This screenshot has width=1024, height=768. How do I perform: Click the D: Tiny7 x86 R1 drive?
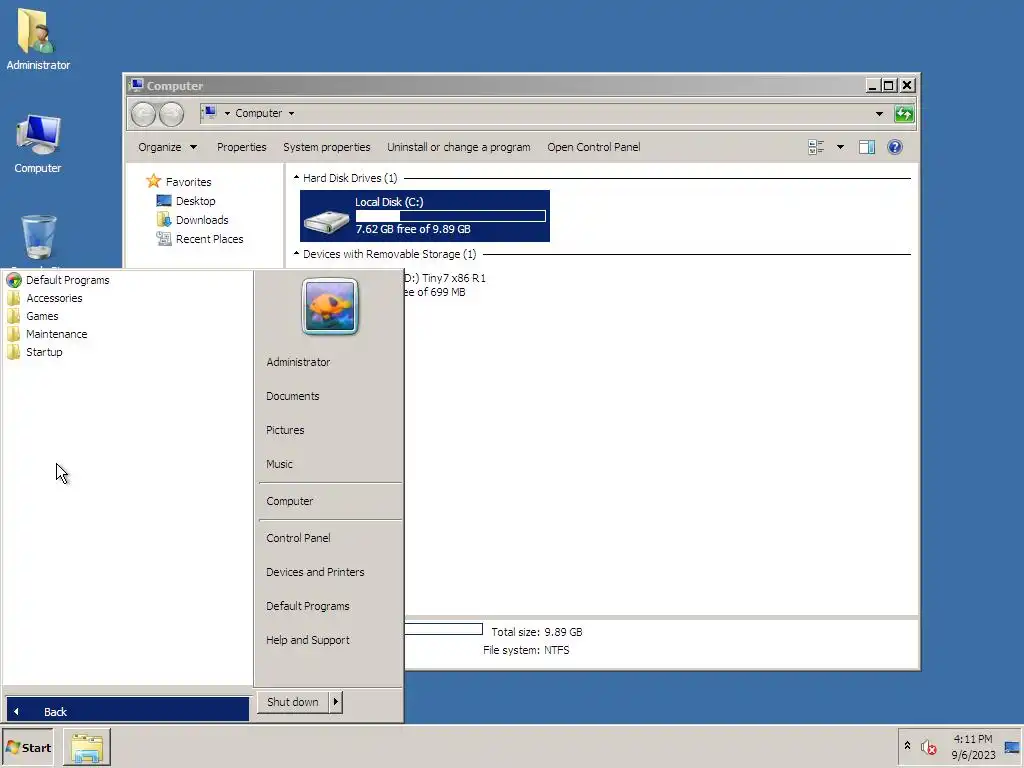click(444, 285)
